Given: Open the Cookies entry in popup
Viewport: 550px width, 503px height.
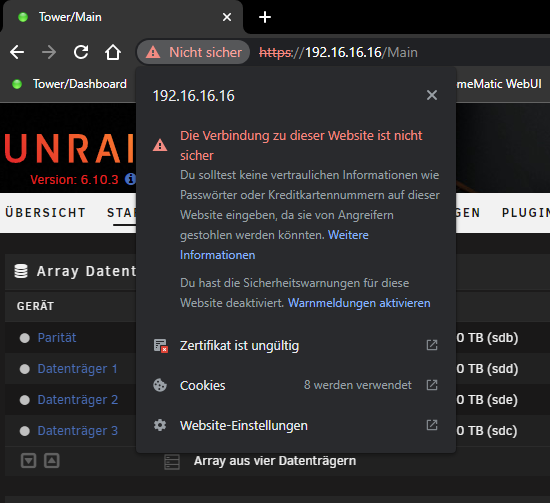Looking at the screenshot, I should tap(296, 385).
